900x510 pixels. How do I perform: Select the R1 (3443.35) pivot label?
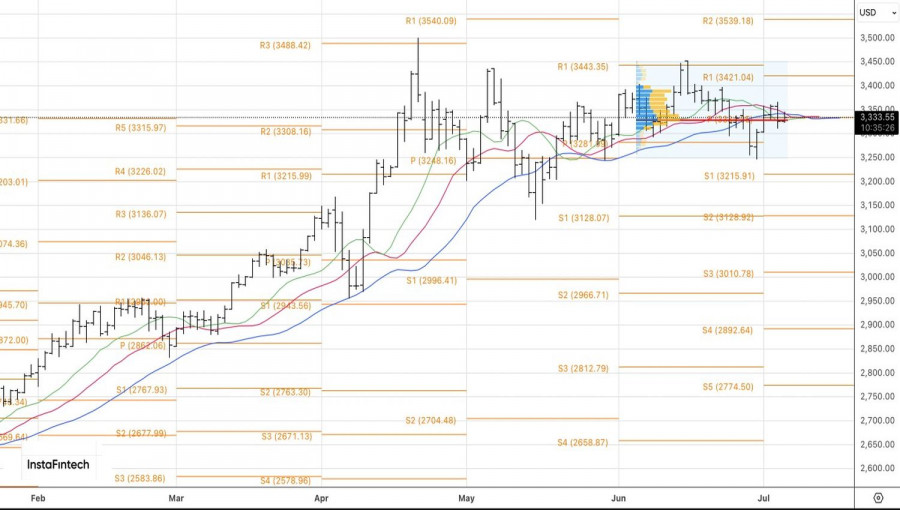pyautogui.click(x=583, y=67)
